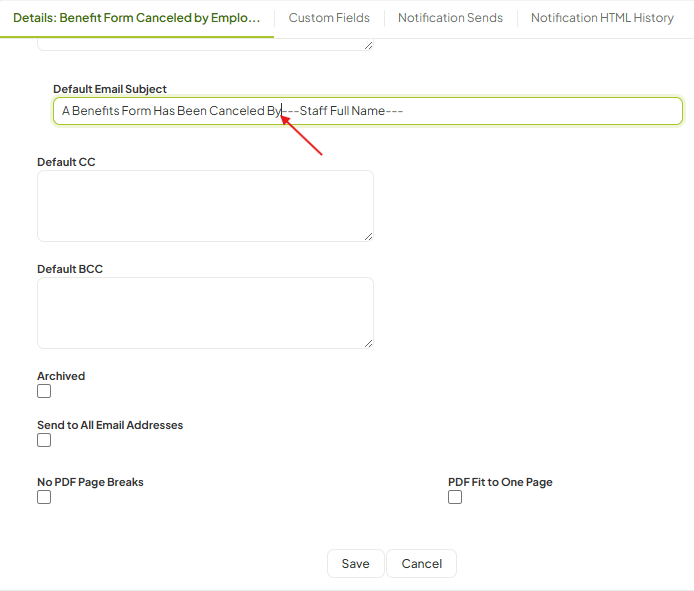Grab the Default BCC resize handle
The width and height of the screenshot is (694, 591).
368,344
